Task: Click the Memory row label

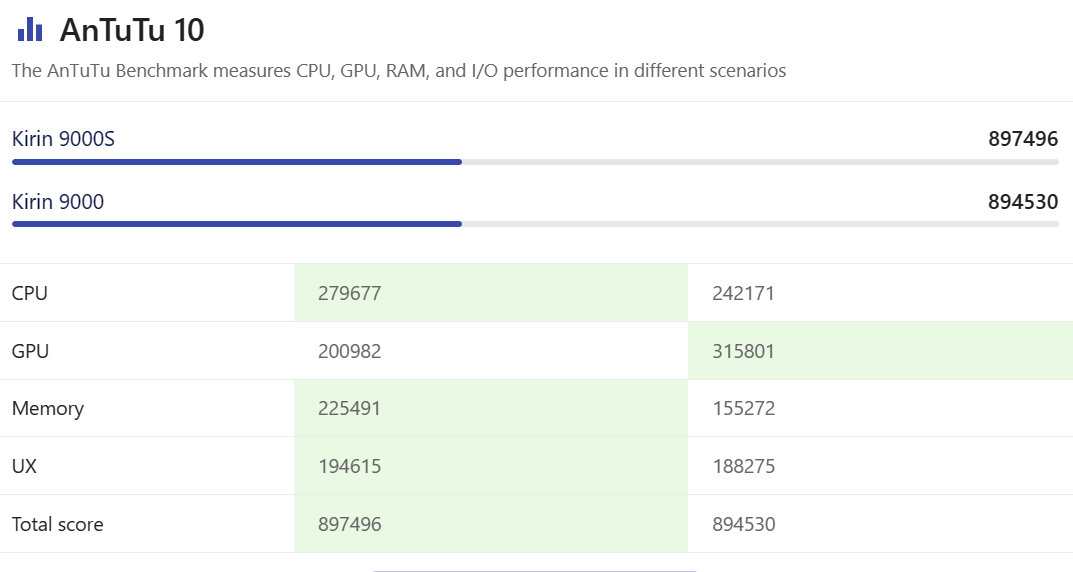Action: [x=48, y=408]
